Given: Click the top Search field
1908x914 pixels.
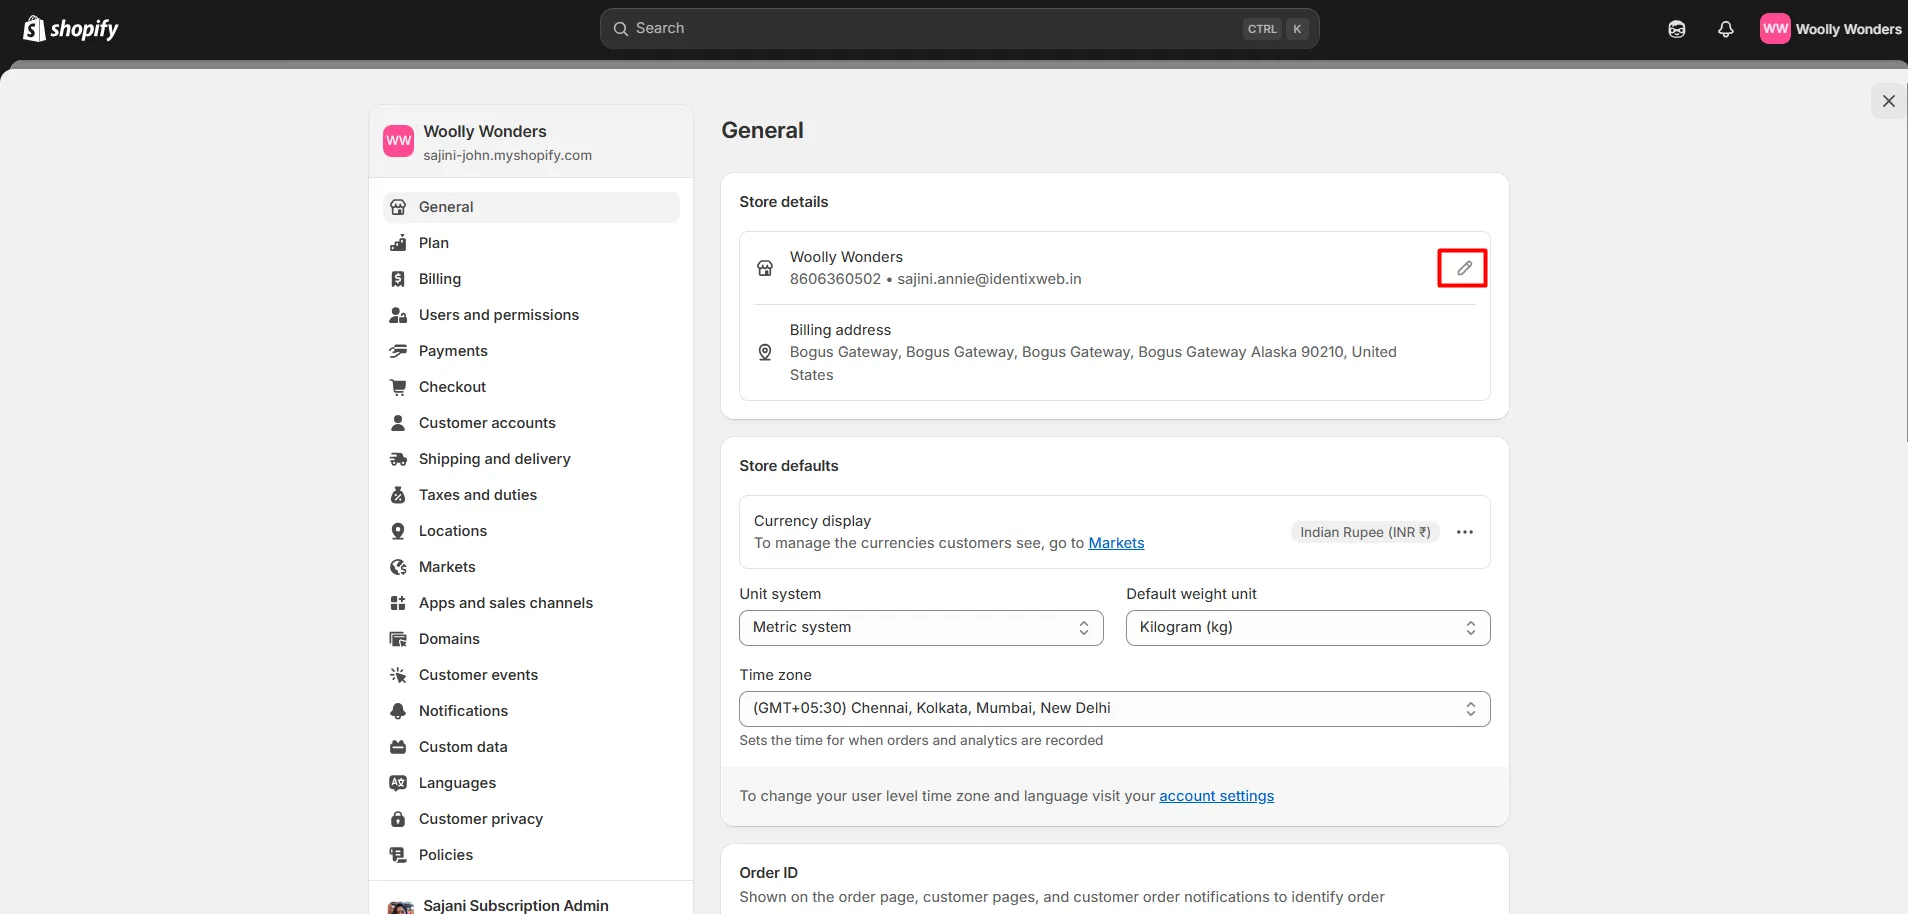Looking at the screenshot, I should click(930, 29).
